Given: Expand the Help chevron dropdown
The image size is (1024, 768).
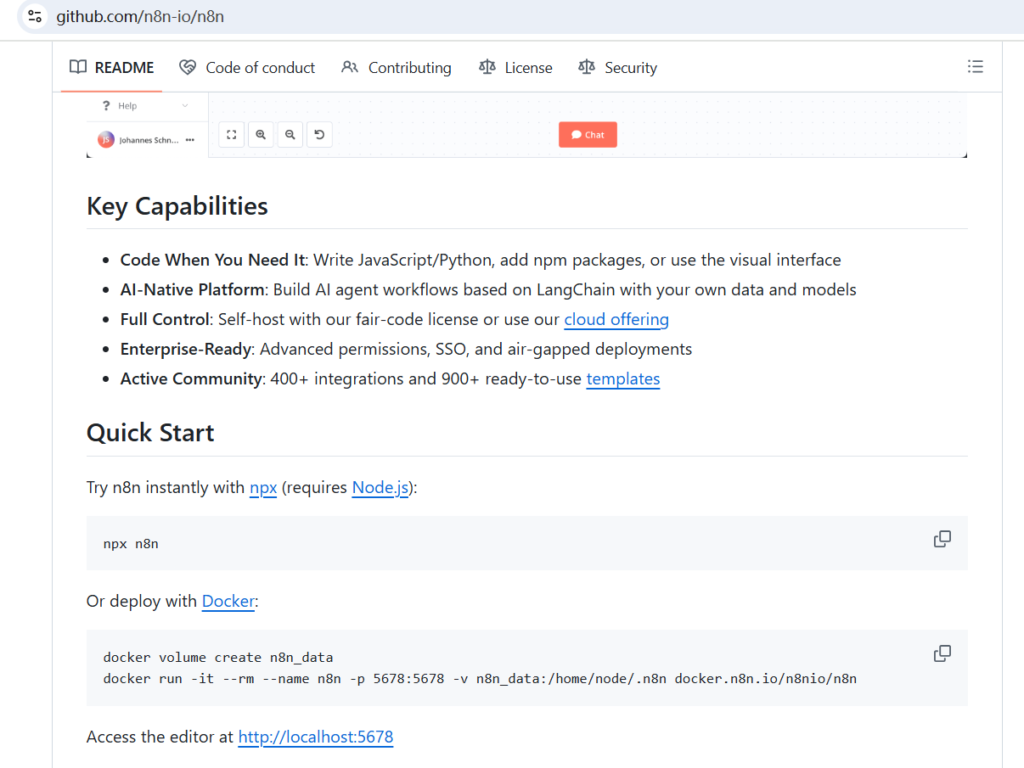Looking at the screenshot, I should pyautogui.click(x=185, y=106).
